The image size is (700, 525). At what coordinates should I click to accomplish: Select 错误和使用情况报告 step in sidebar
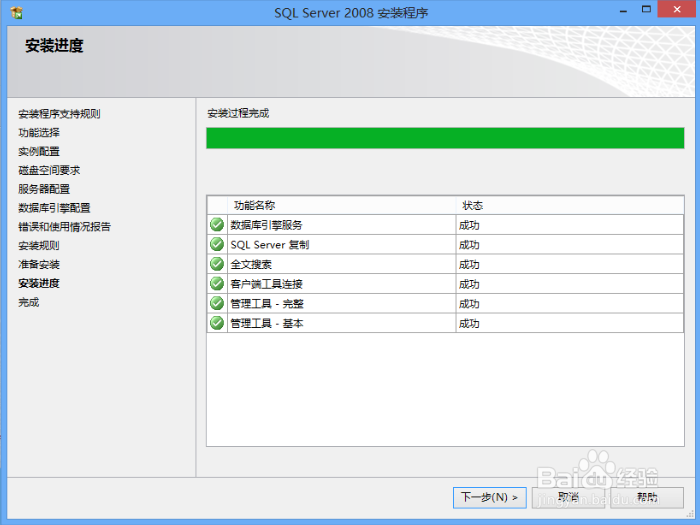pyautogui.click(x=64, y=226)
